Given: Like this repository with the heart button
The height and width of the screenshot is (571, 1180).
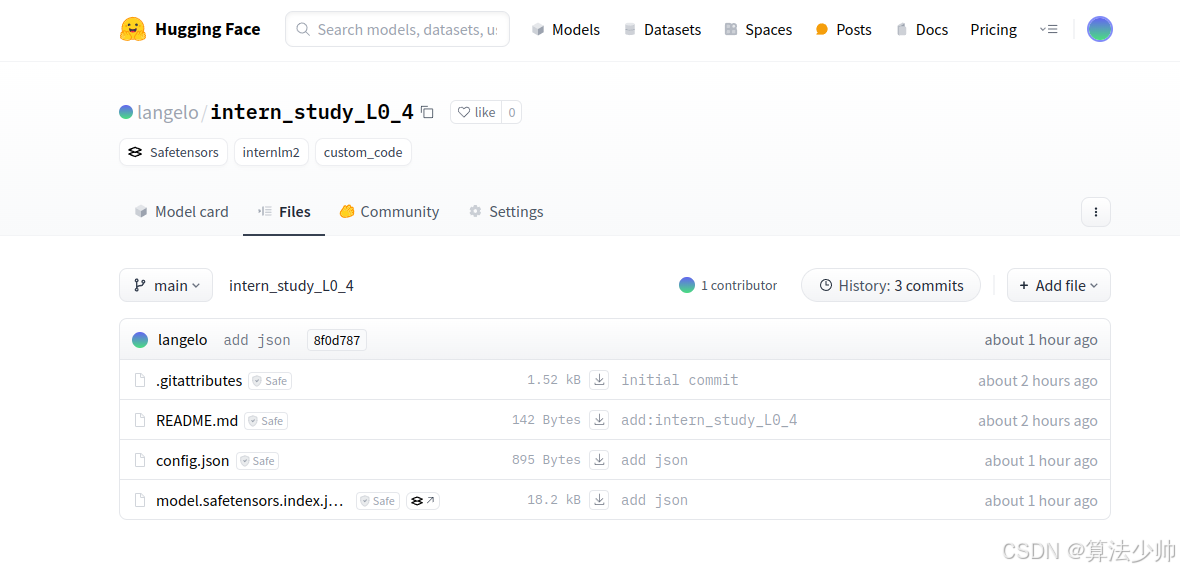Looking at the screenshot, I should click(x=476, y=112).
